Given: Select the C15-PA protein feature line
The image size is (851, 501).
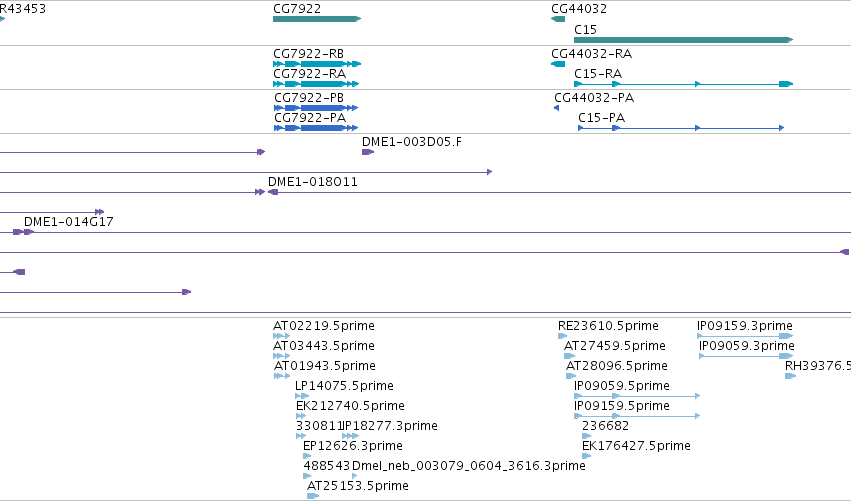Looking at the screenshot, I should click(x=681, y=128).
